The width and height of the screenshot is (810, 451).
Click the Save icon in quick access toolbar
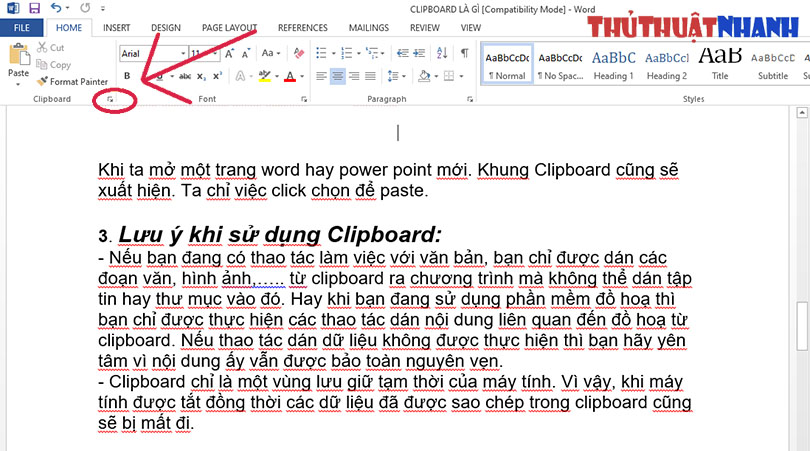click(34, 8)
